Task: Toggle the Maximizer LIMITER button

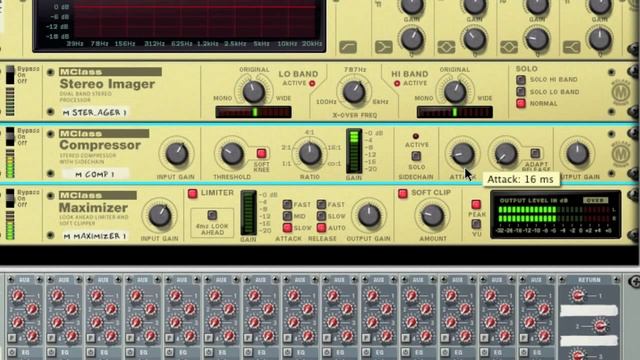Action: coord(192,193)
